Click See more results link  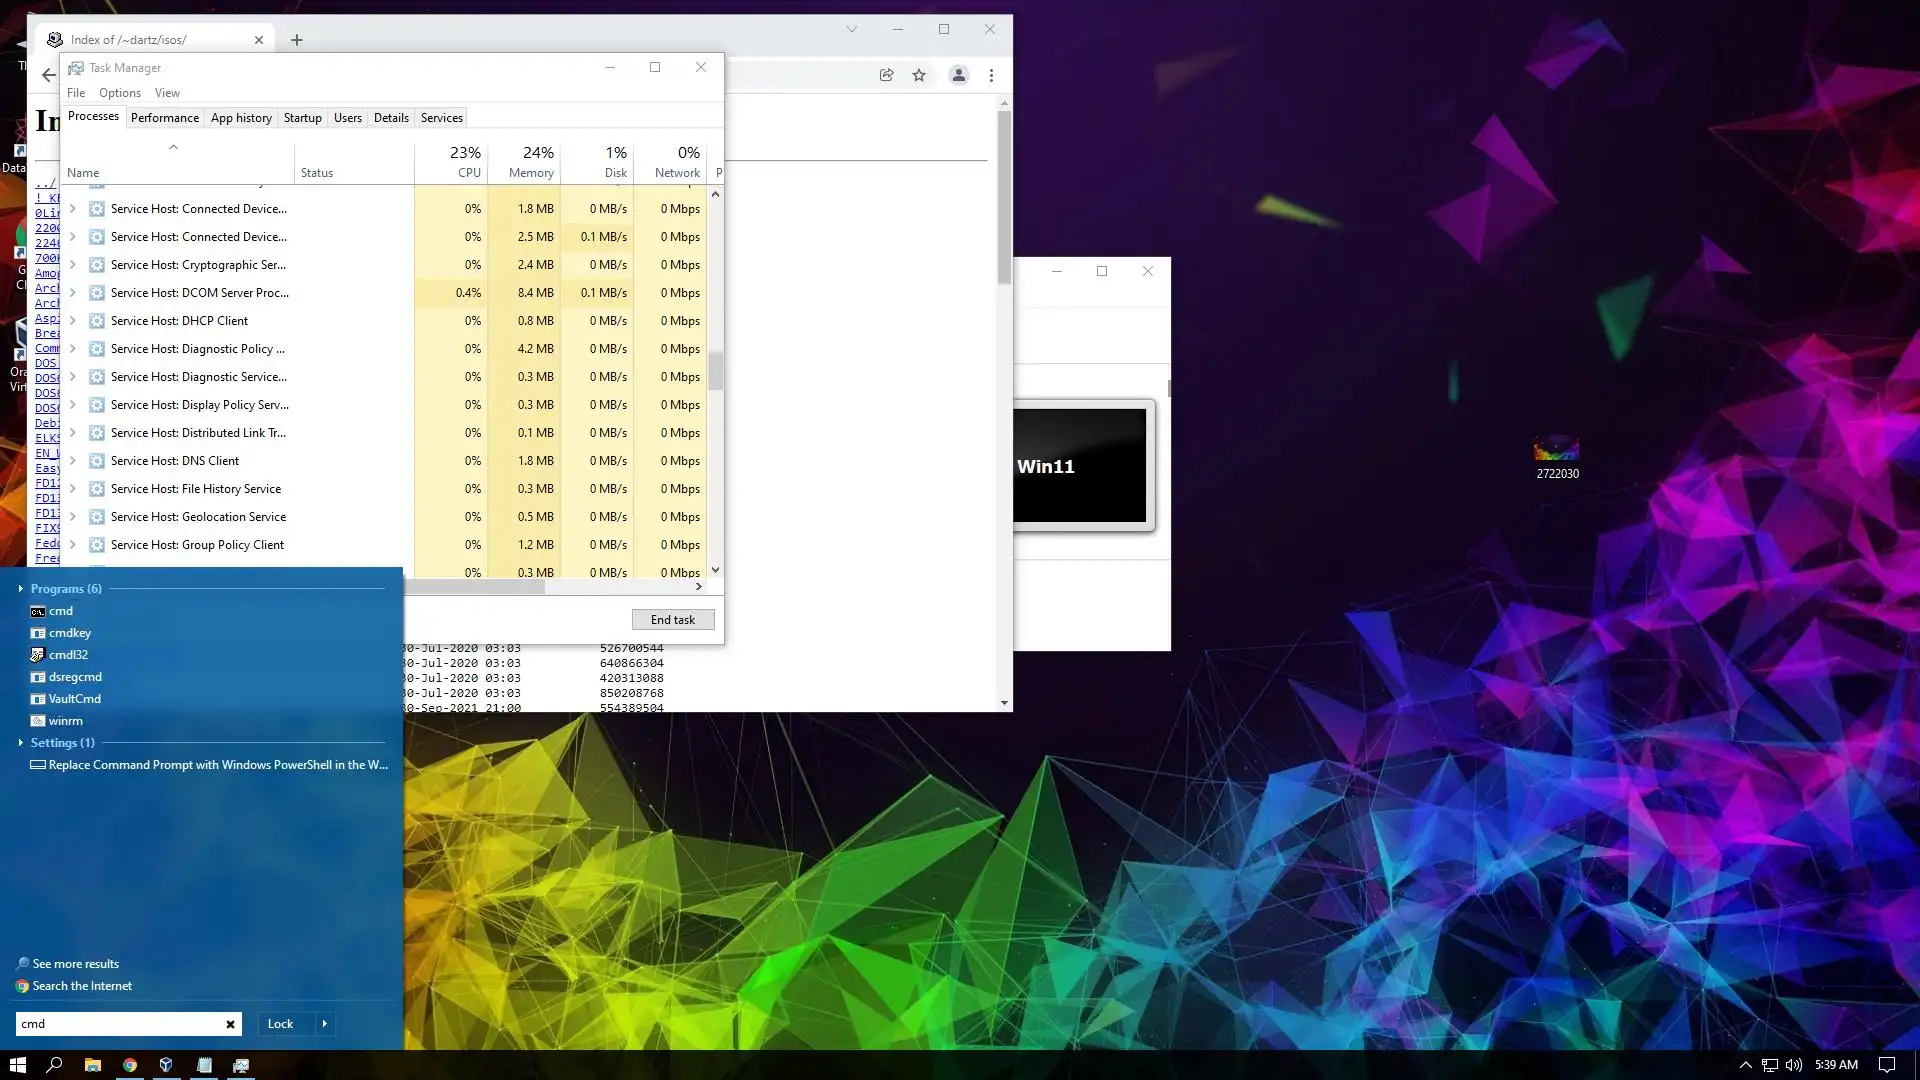pyautogui.click(x=75, y=964)
